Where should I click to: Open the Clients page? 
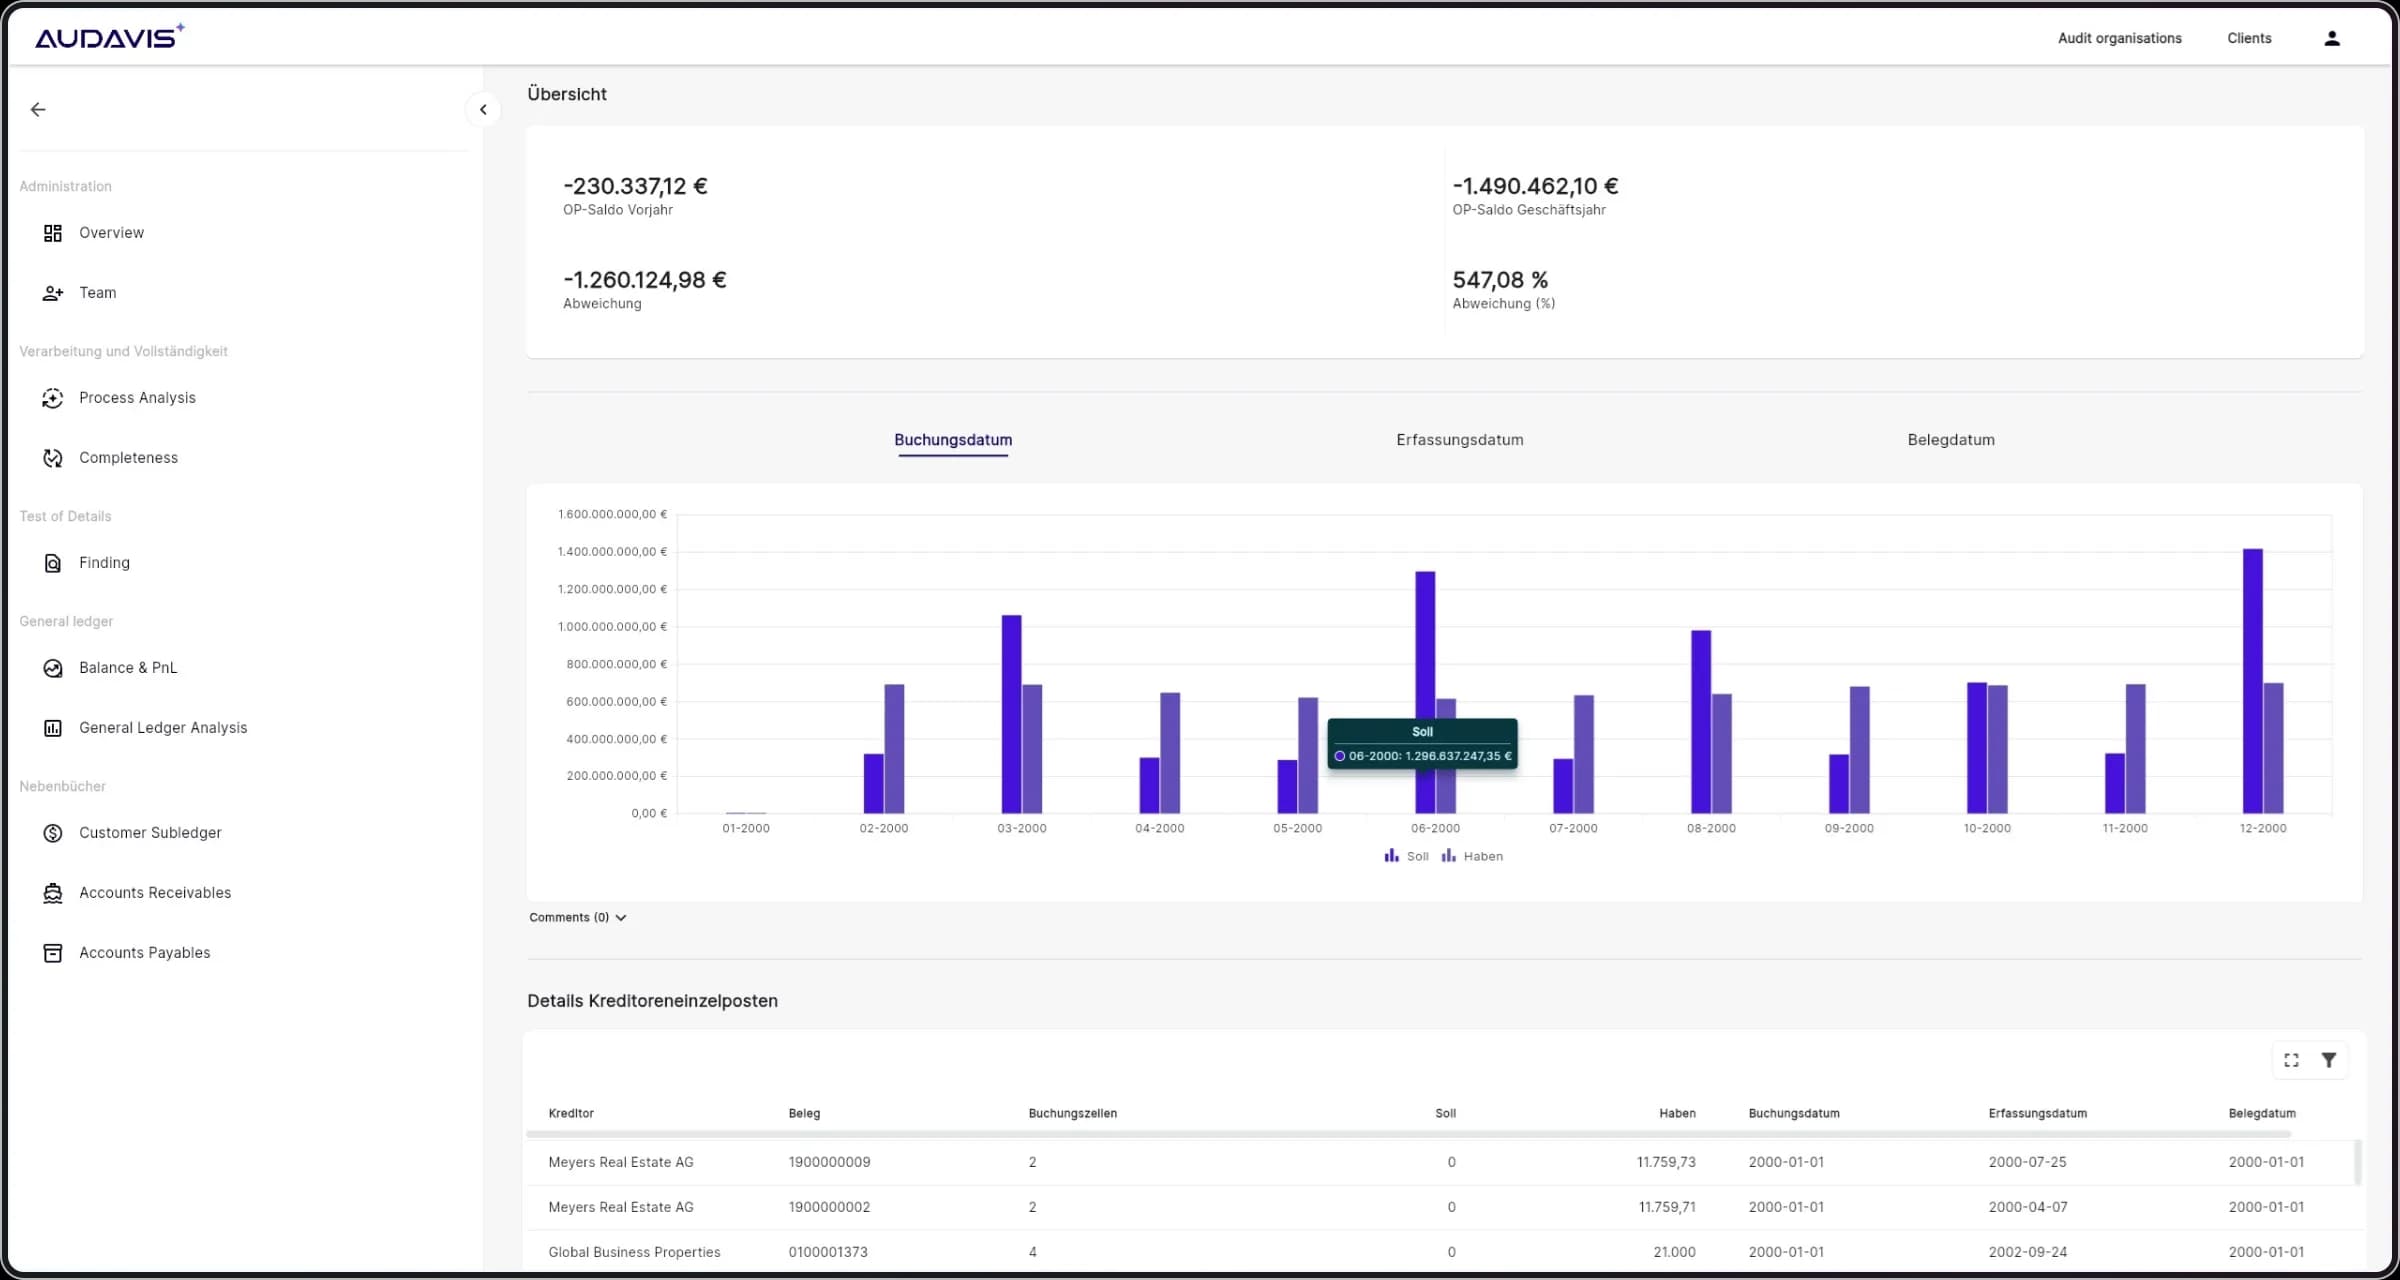pyautogui.click(x=2249, y=37)
